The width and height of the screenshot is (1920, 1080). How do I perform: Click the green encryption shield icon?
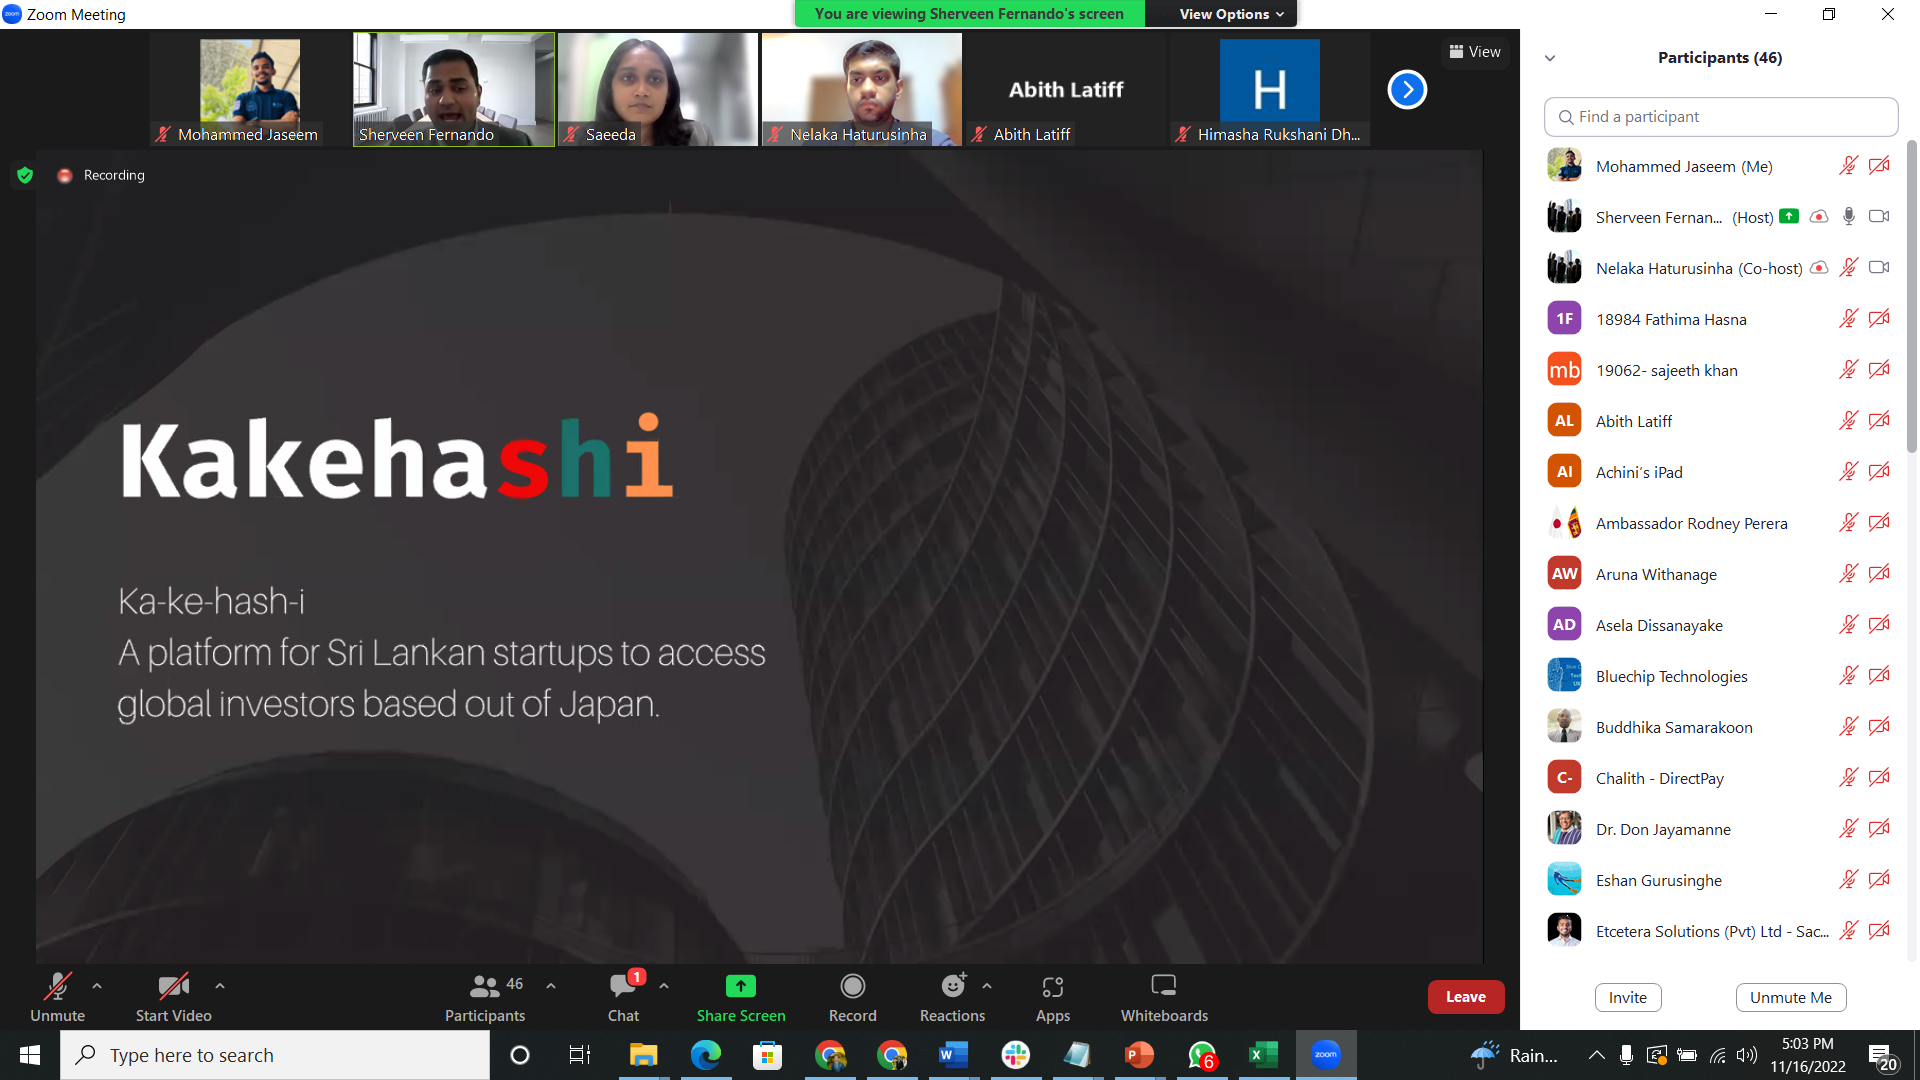point(25,175)
